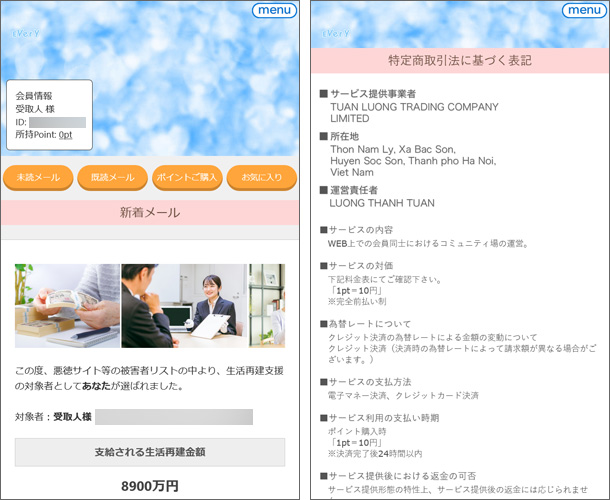Open unread mail with 未読メール button

(38, 177)
